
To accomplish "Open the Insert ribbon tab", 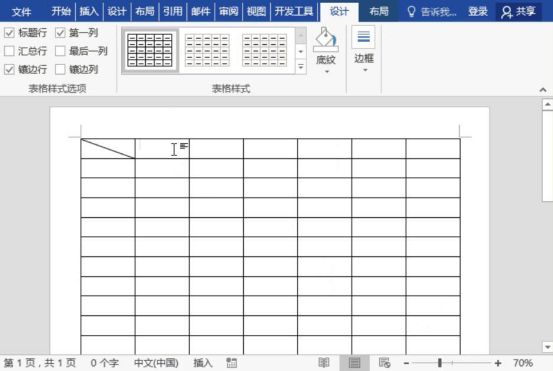I will pyautogui.click(x=89, y=12).
